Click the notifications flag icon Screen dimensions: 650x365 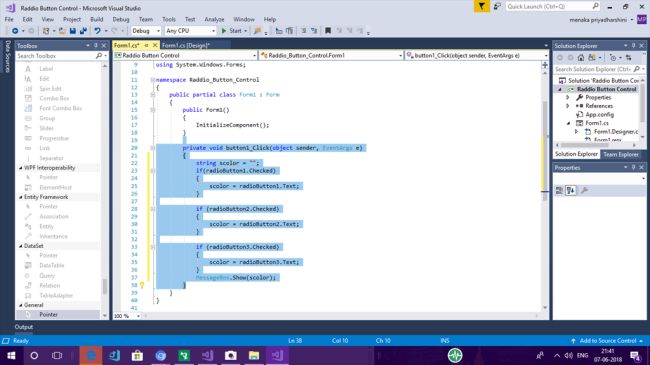coord(481,6)
